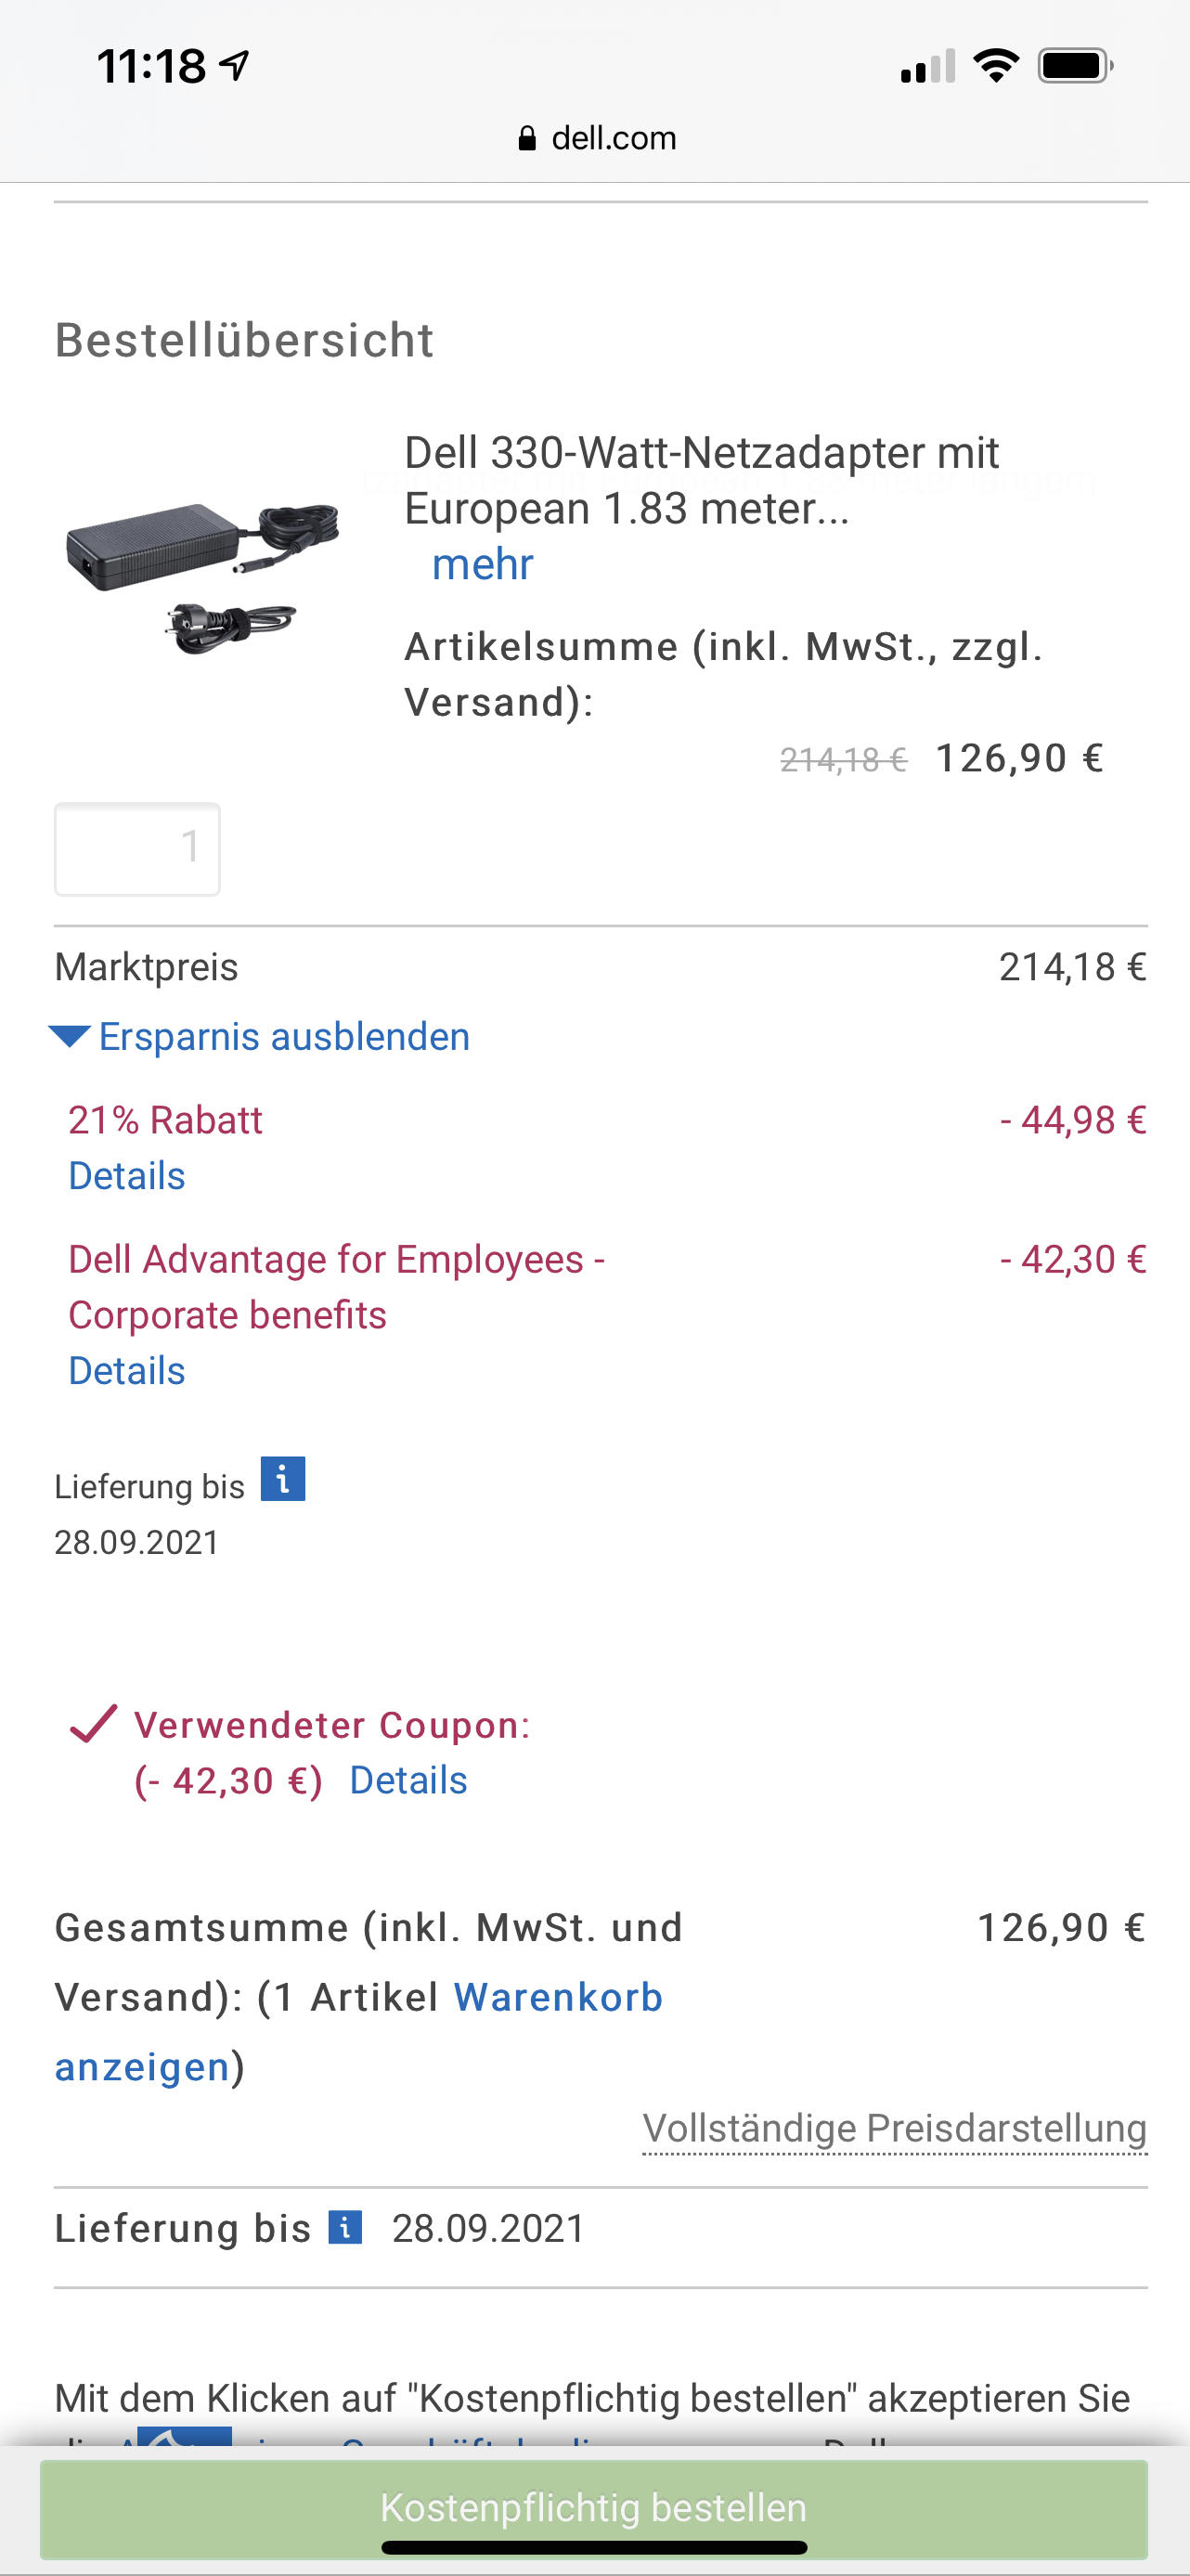Screen dimensions: 1190x2576
Task: Follow the Warenkorb anzeigen link
Action: point(557,1997)
